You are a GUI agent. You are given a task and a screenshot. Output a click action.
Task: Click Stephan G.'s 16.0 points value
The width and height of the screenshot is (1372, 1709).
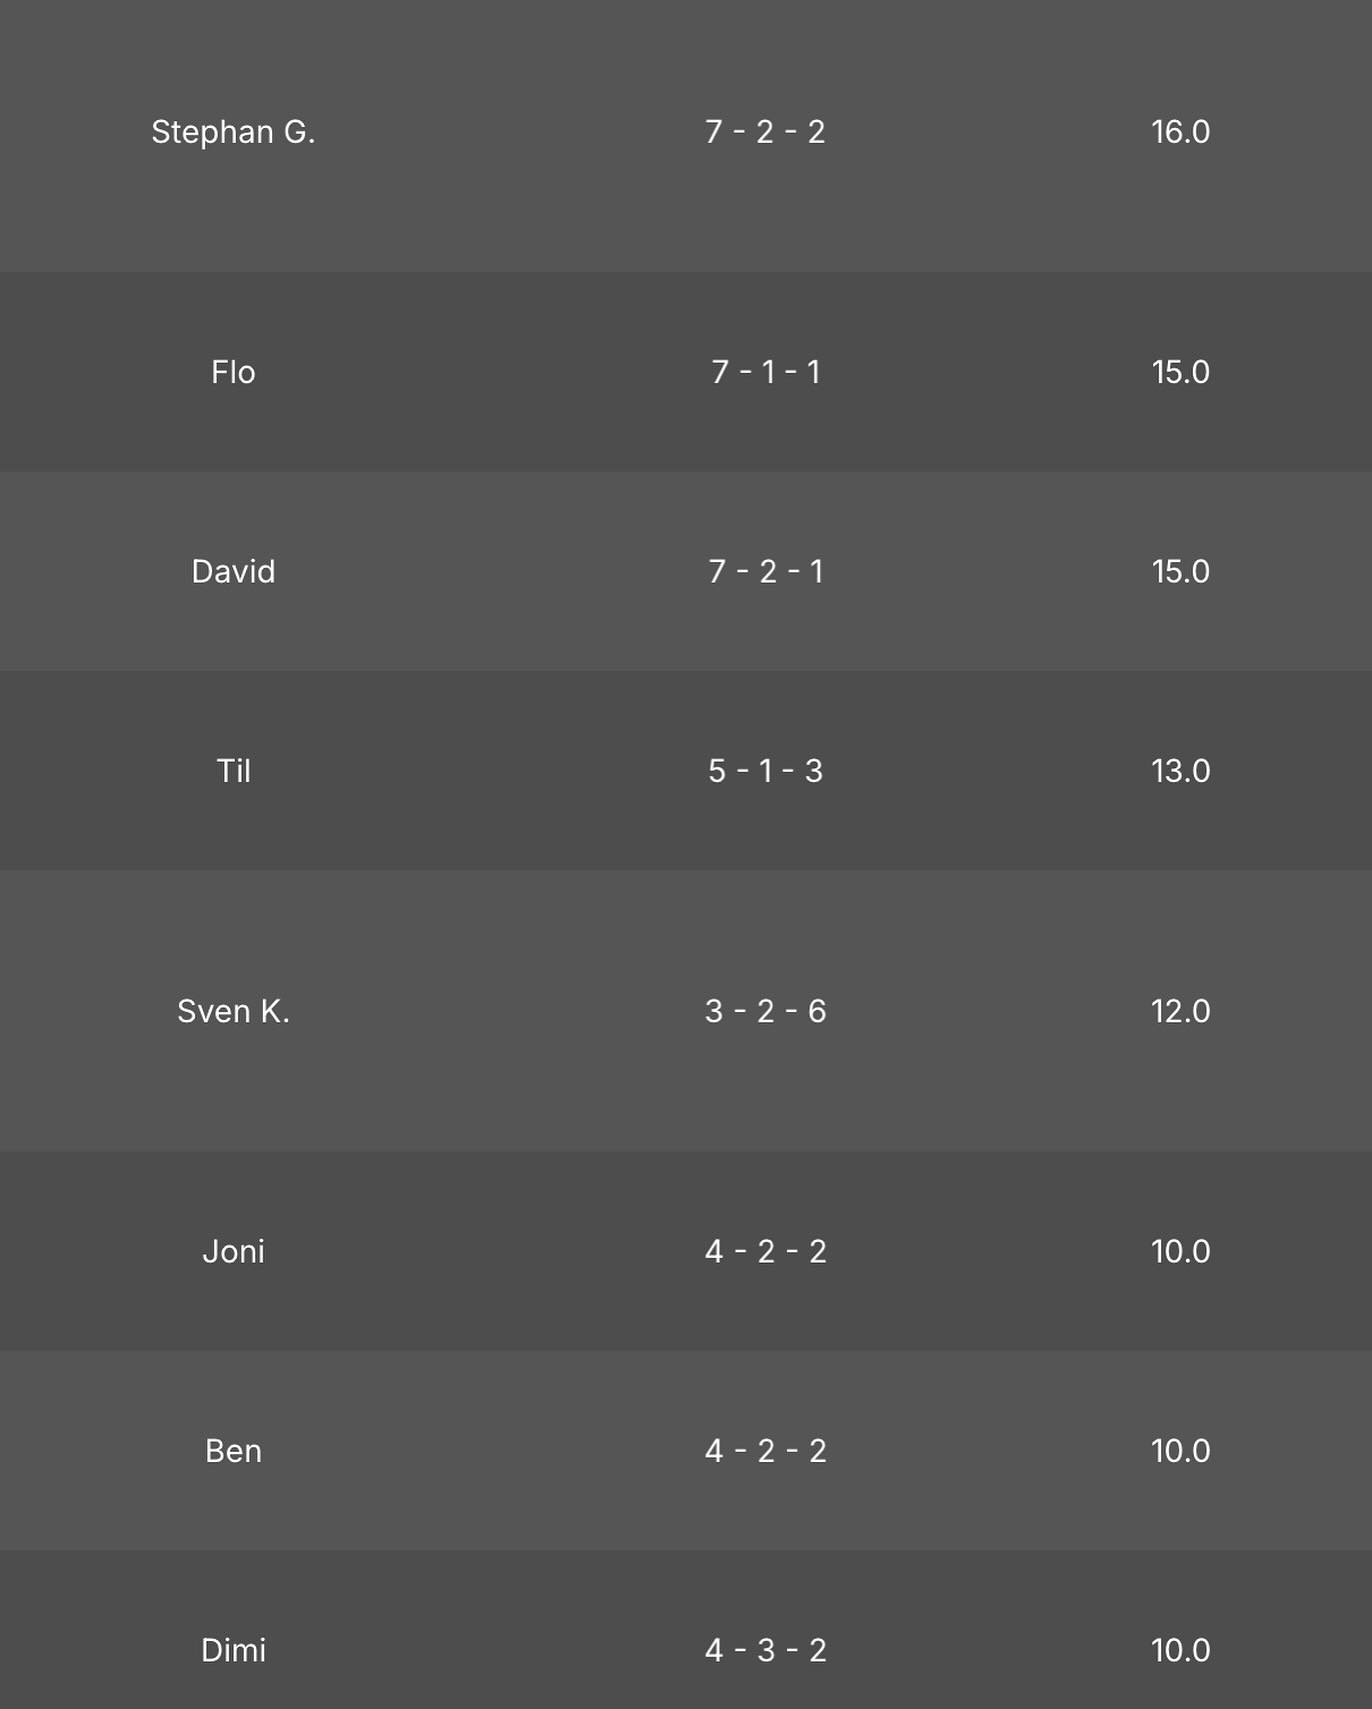1180,132
